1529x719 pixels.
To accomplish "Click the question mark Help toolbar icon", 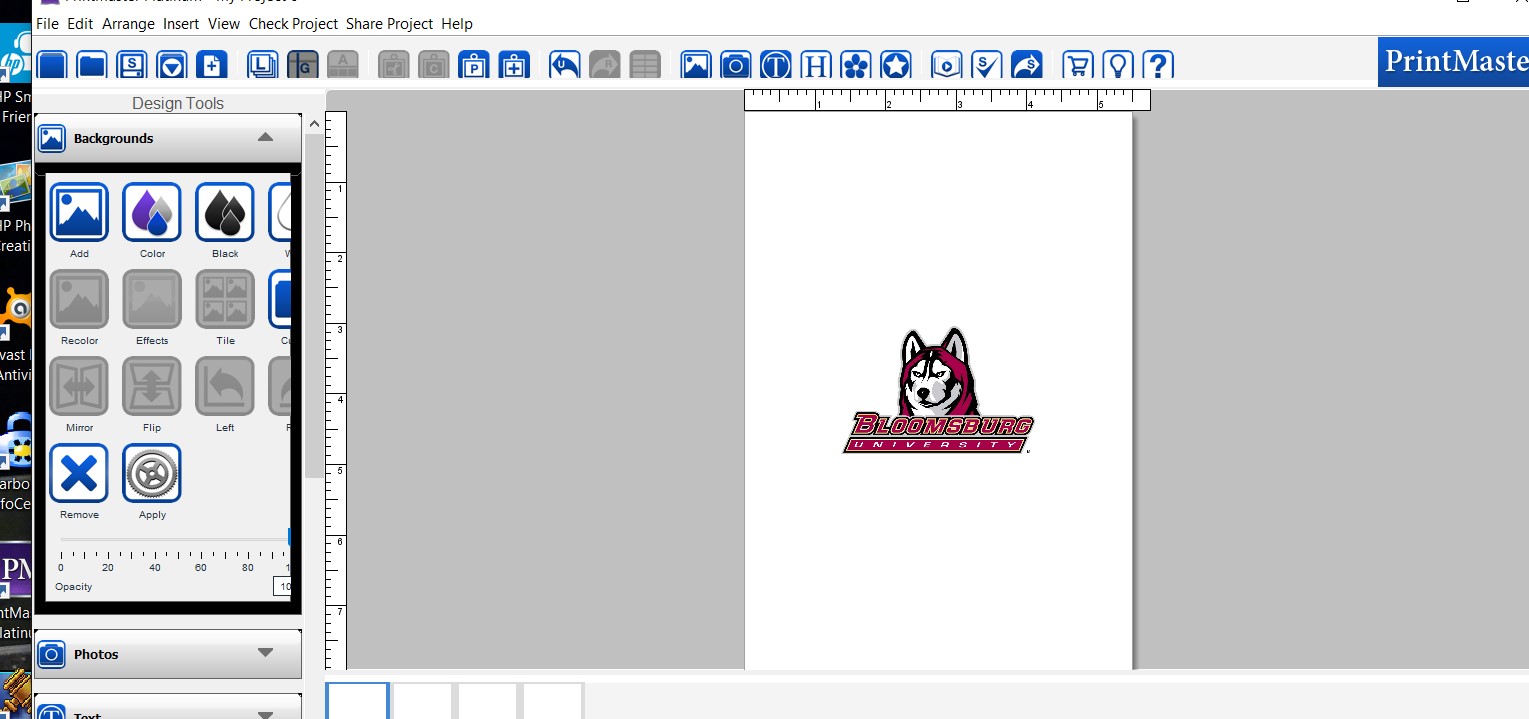I will (1158, 65).
